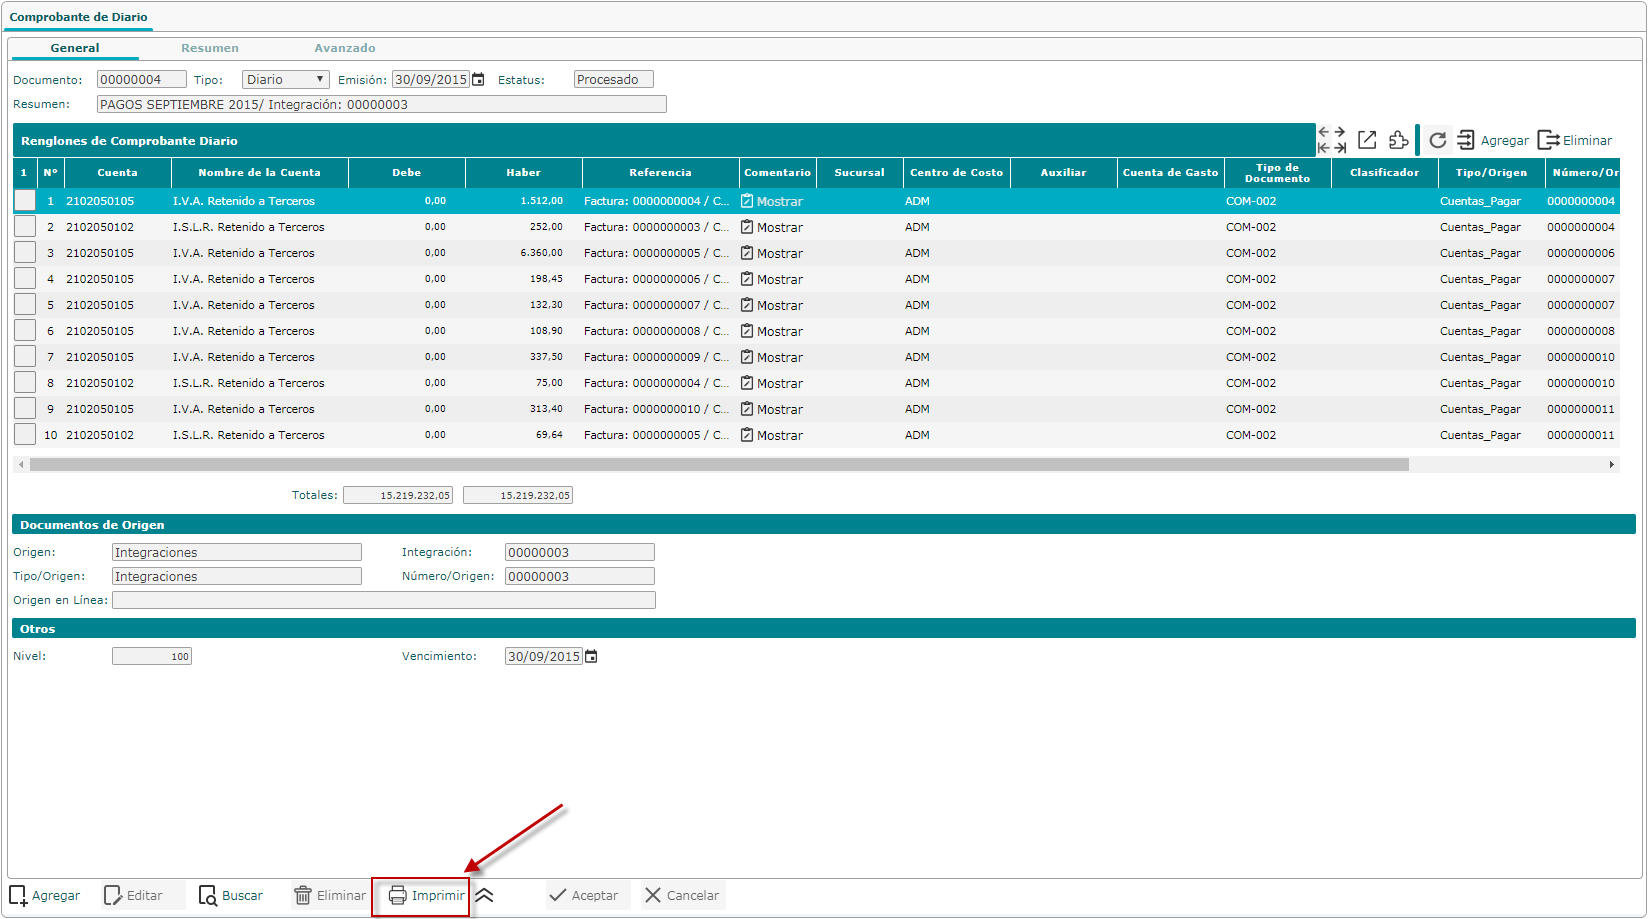The width and height of the screenshot is (1649, 919).
Task: Click the Resumen text field
Action: coord(381,105)
